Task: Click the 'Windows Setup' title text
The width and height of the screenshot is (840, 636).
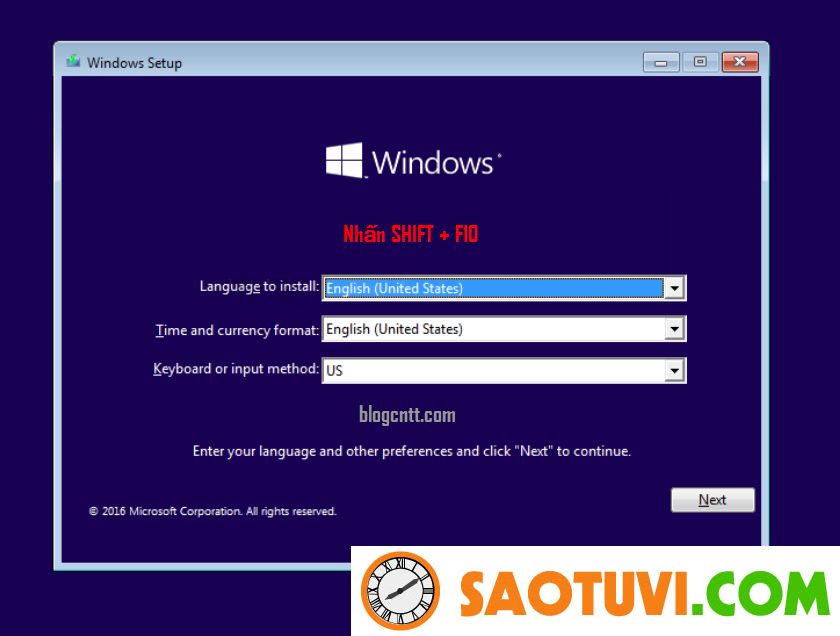Action: pyautogui.click(x=134, y=63)
